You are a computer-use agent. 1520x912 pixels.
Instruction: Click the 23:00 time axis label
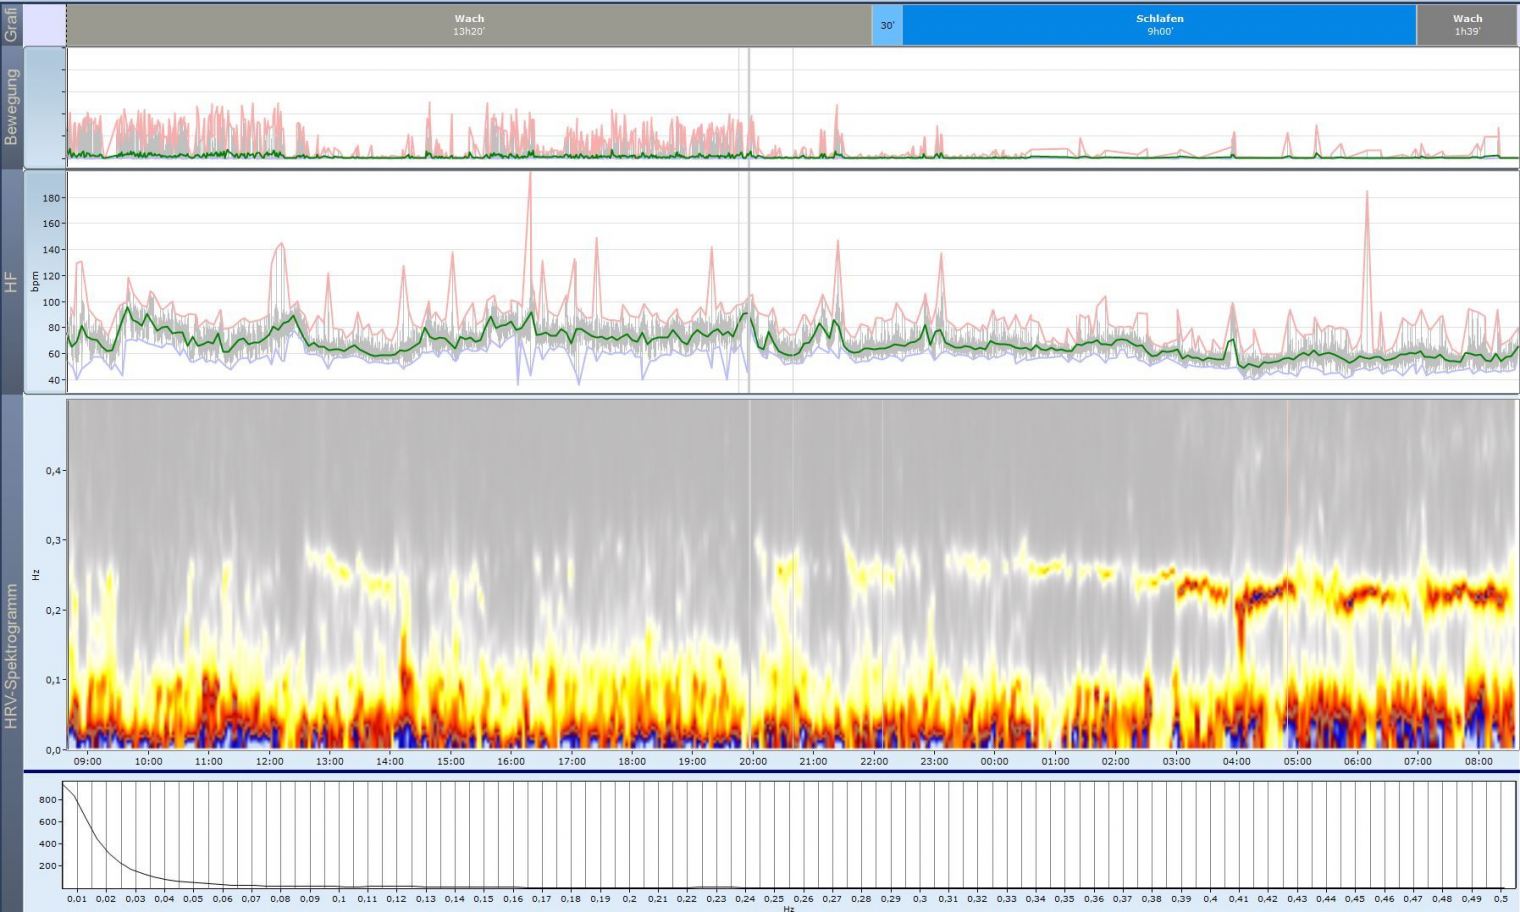934,762
